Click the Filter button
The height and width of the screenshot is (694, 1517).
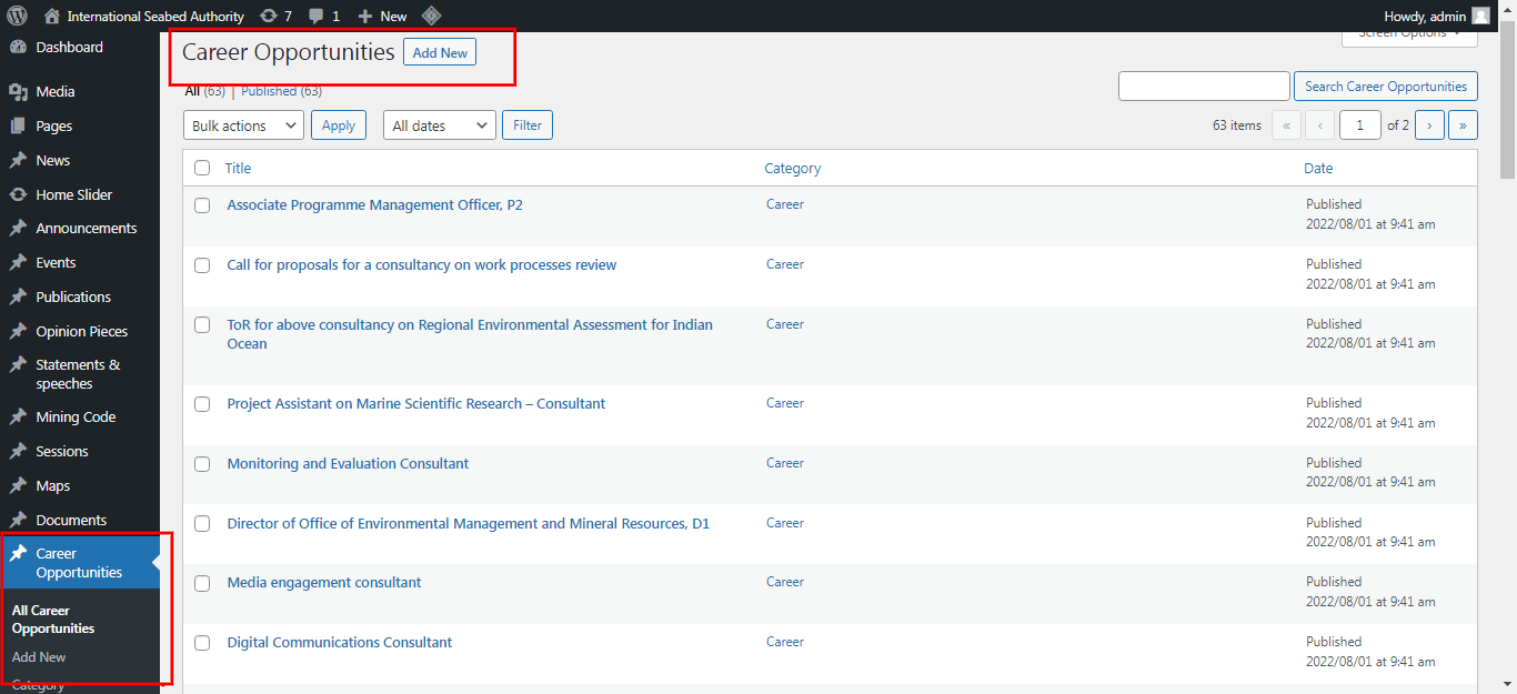coord(527,125)
